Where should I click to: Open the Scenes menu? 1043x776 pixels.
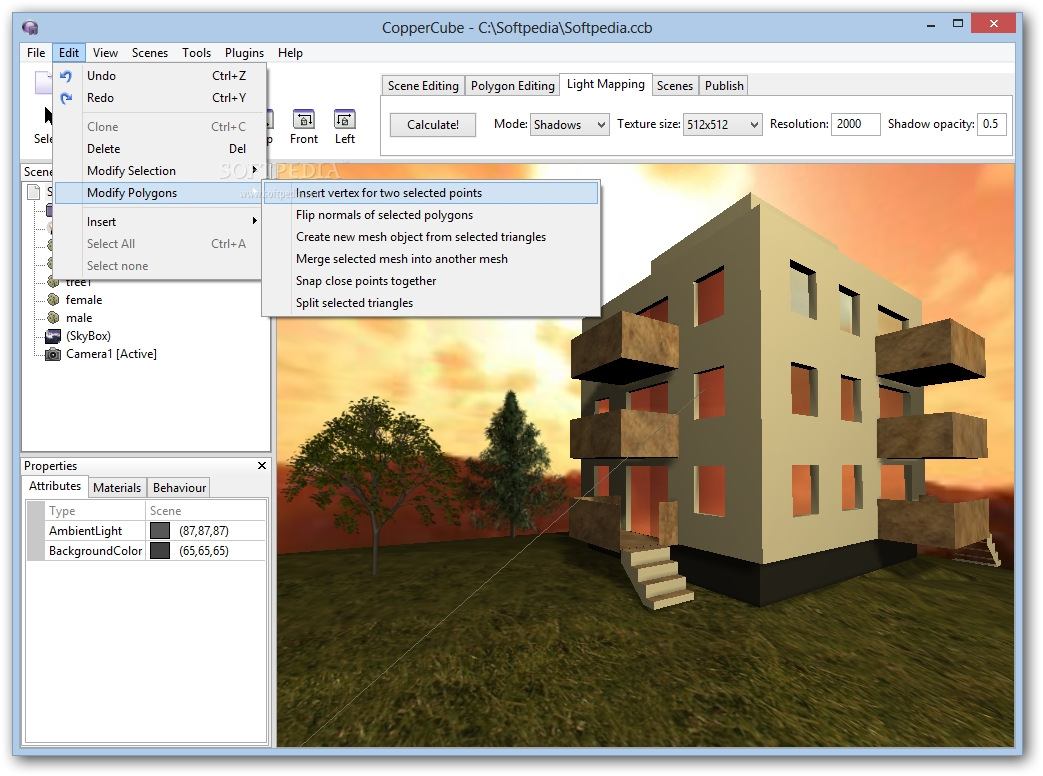tap(150, 53)
